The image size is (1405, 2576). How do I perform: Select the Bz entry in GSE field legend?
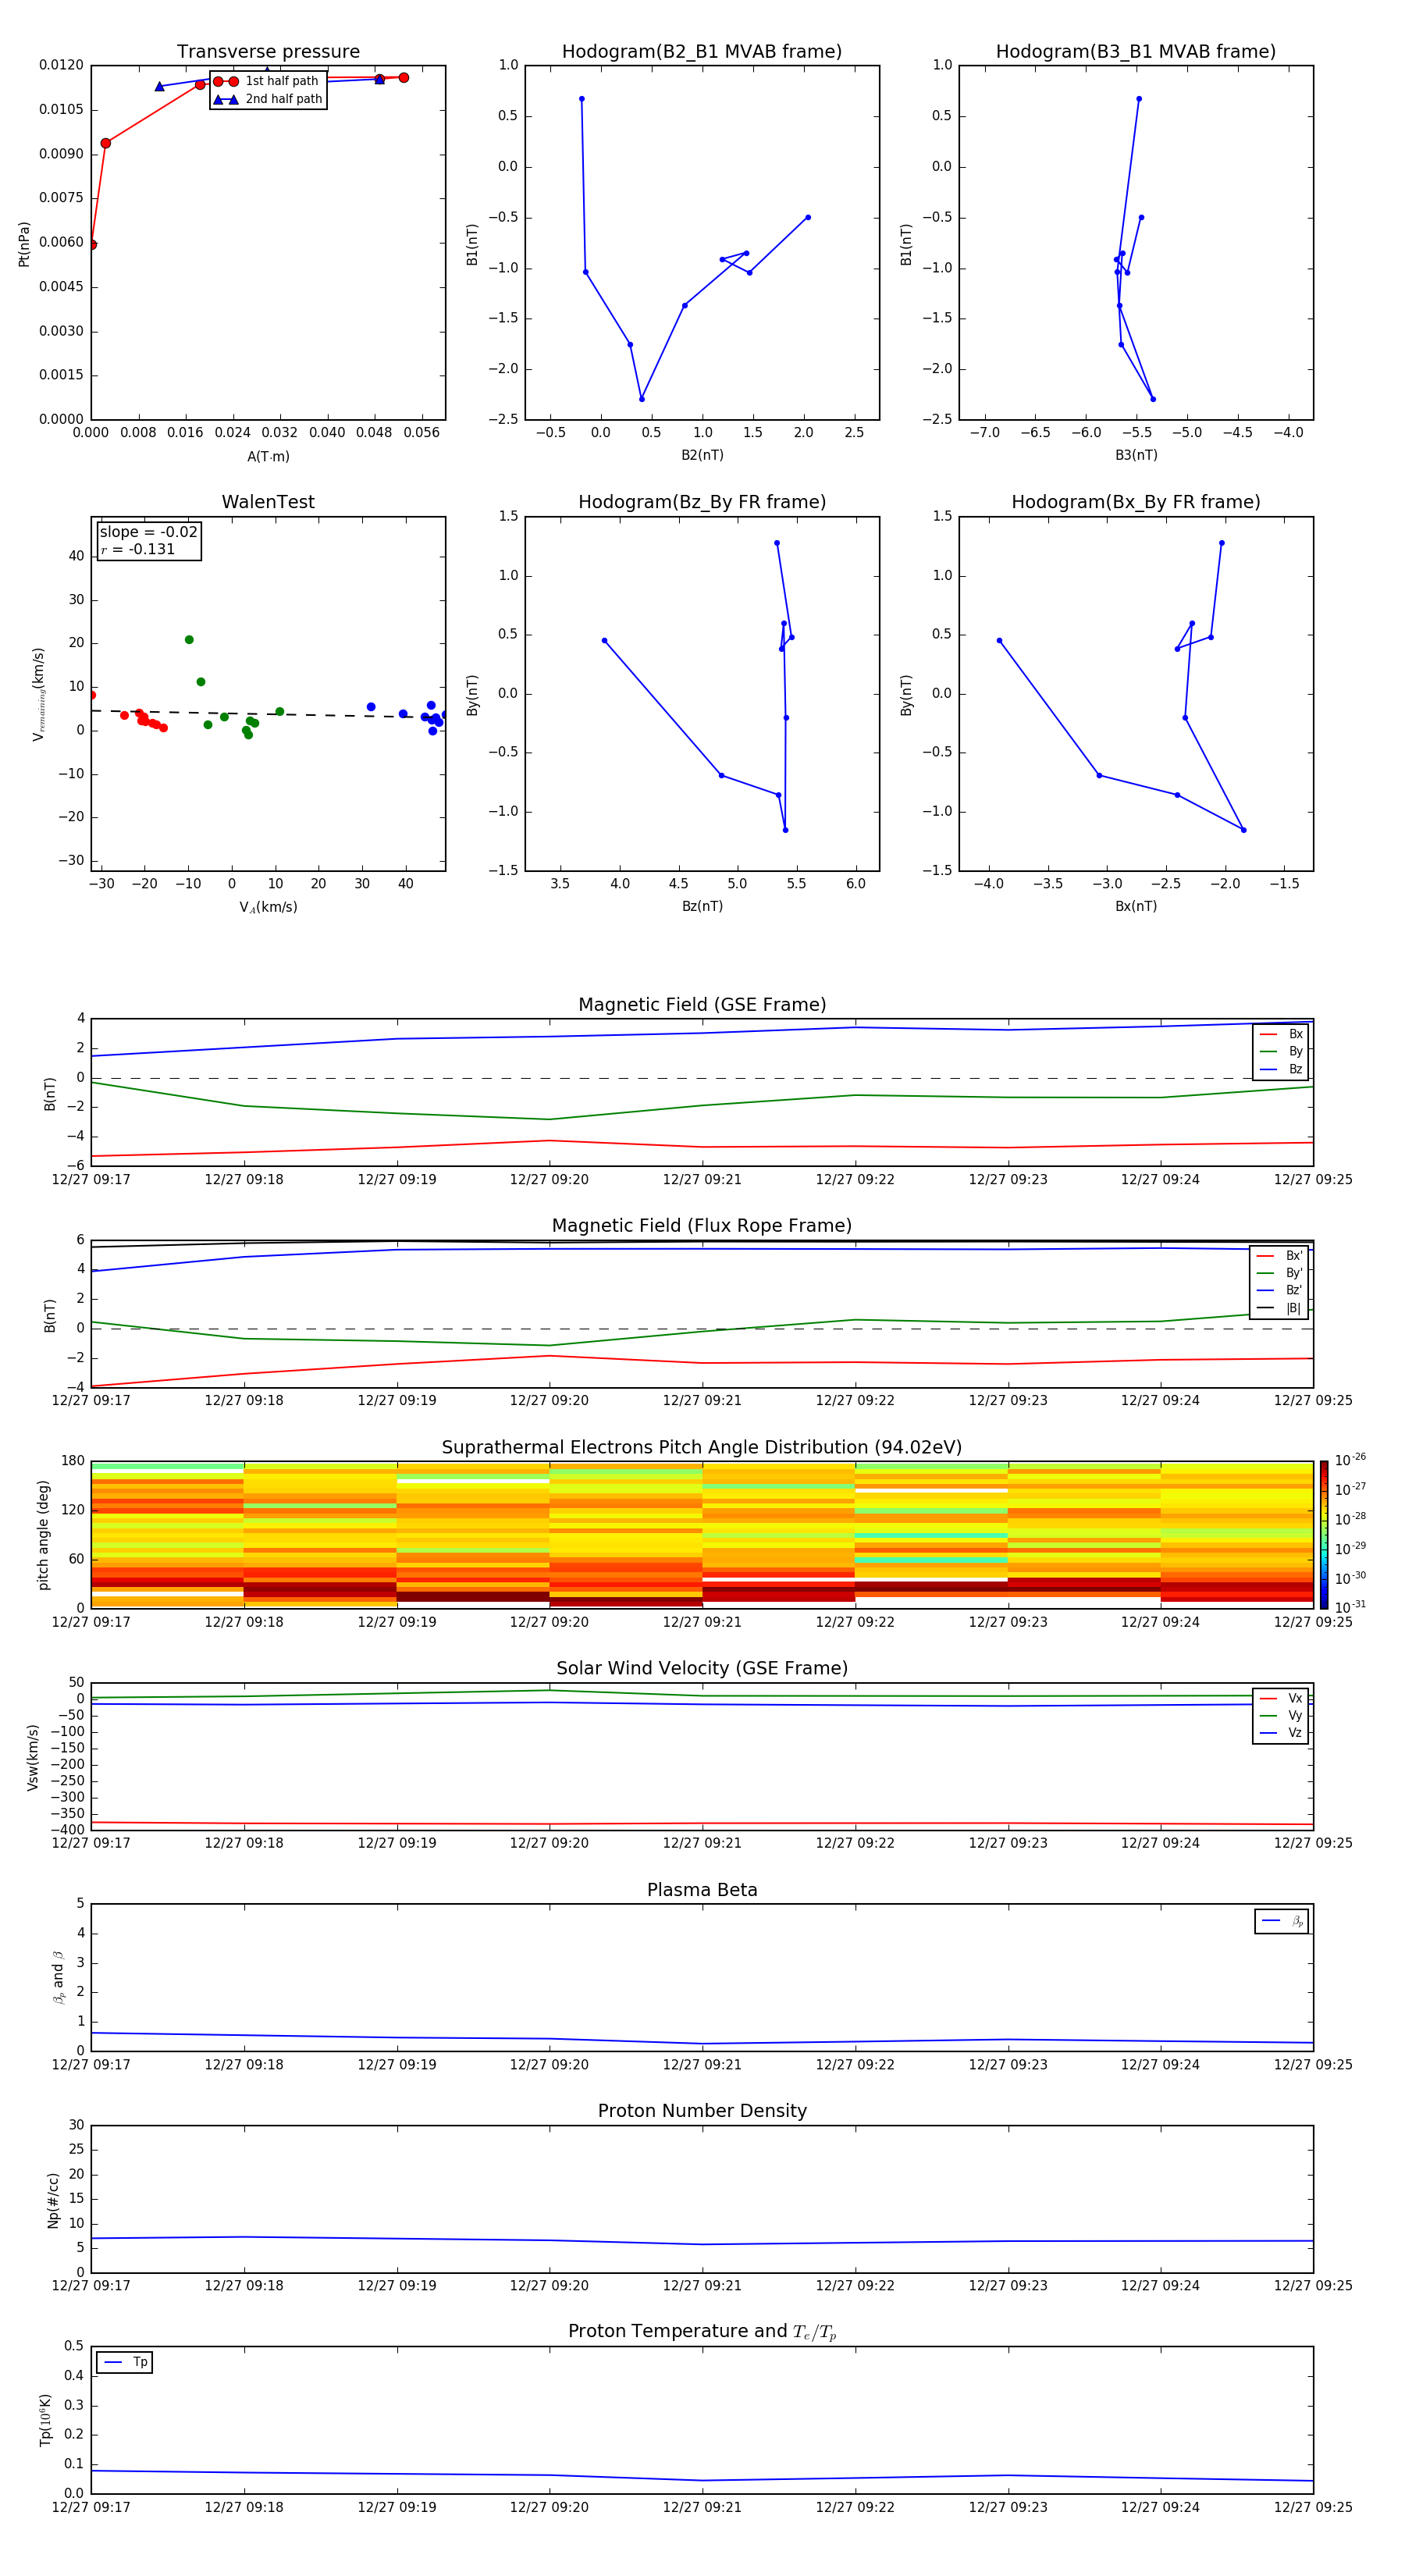coord(1281,1069)
